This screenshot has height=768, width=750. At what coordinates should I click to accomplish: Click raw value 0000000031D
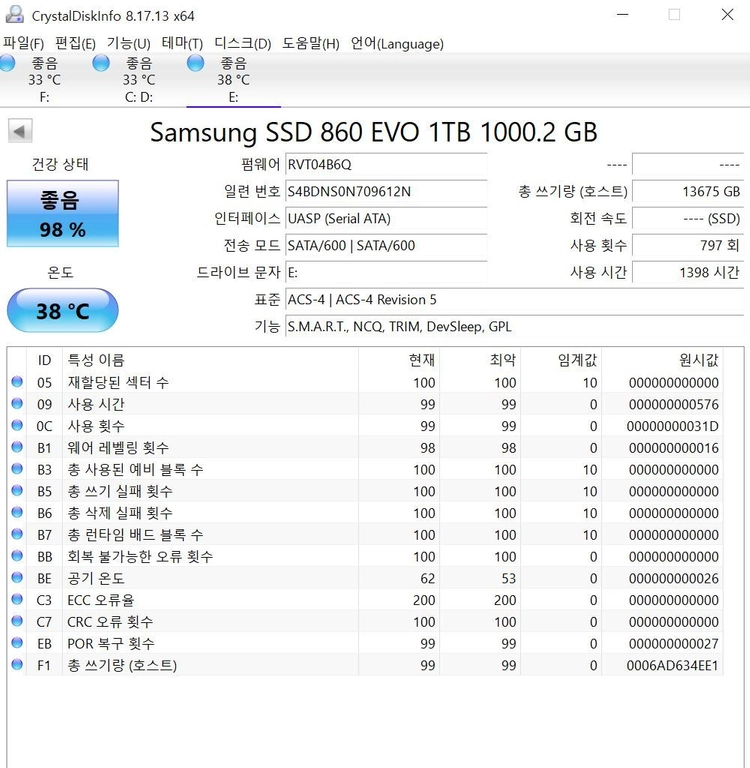[x=672, y=426]
